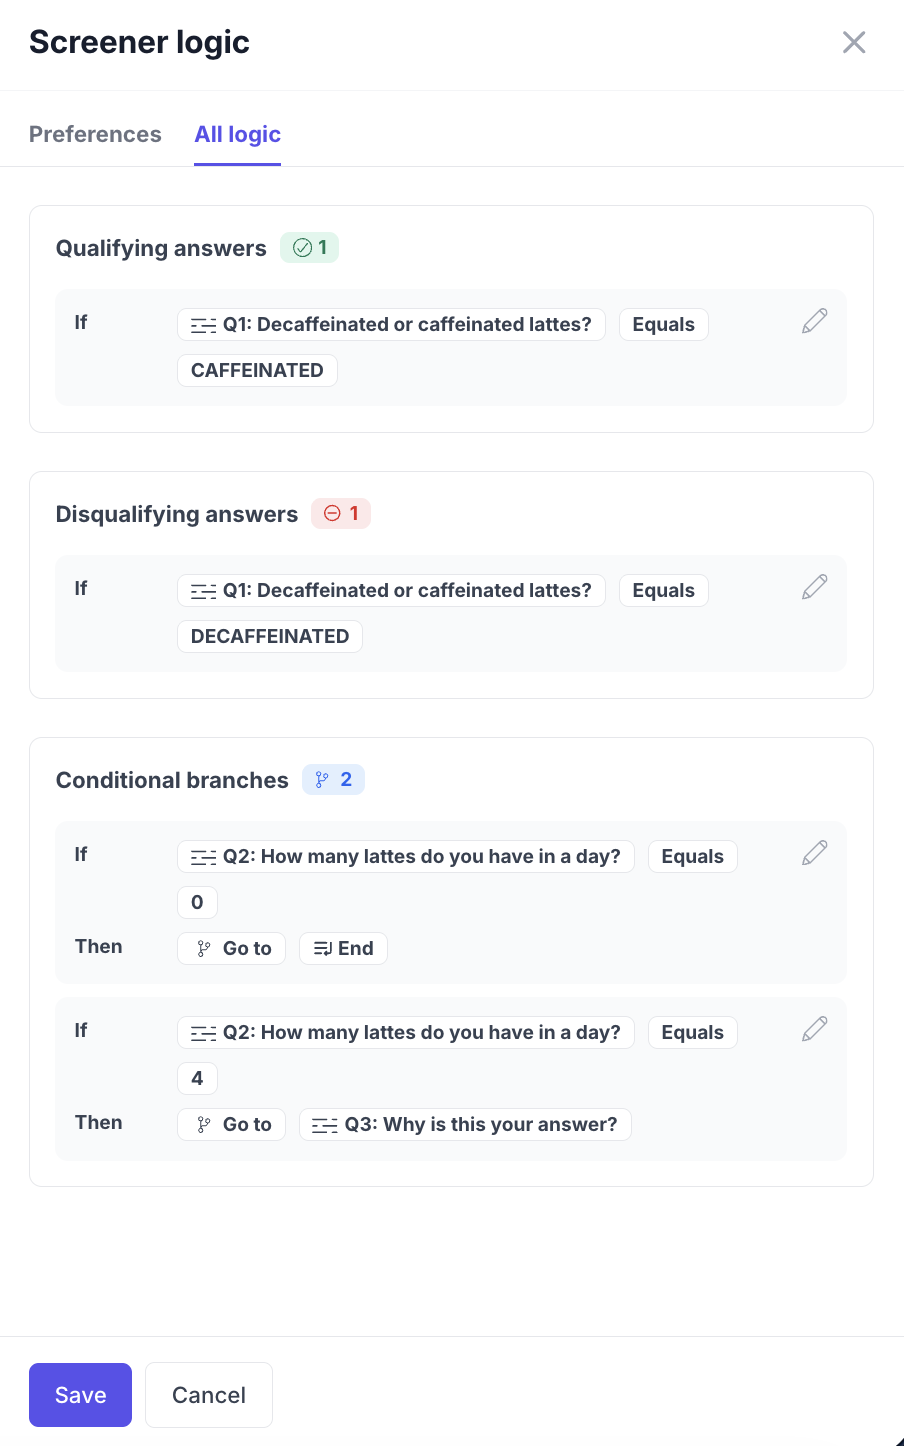Edit the DECAFFEINATED disqualifying rule pencil icon
Screen dimensions: 904x1446
pos(815,587)
